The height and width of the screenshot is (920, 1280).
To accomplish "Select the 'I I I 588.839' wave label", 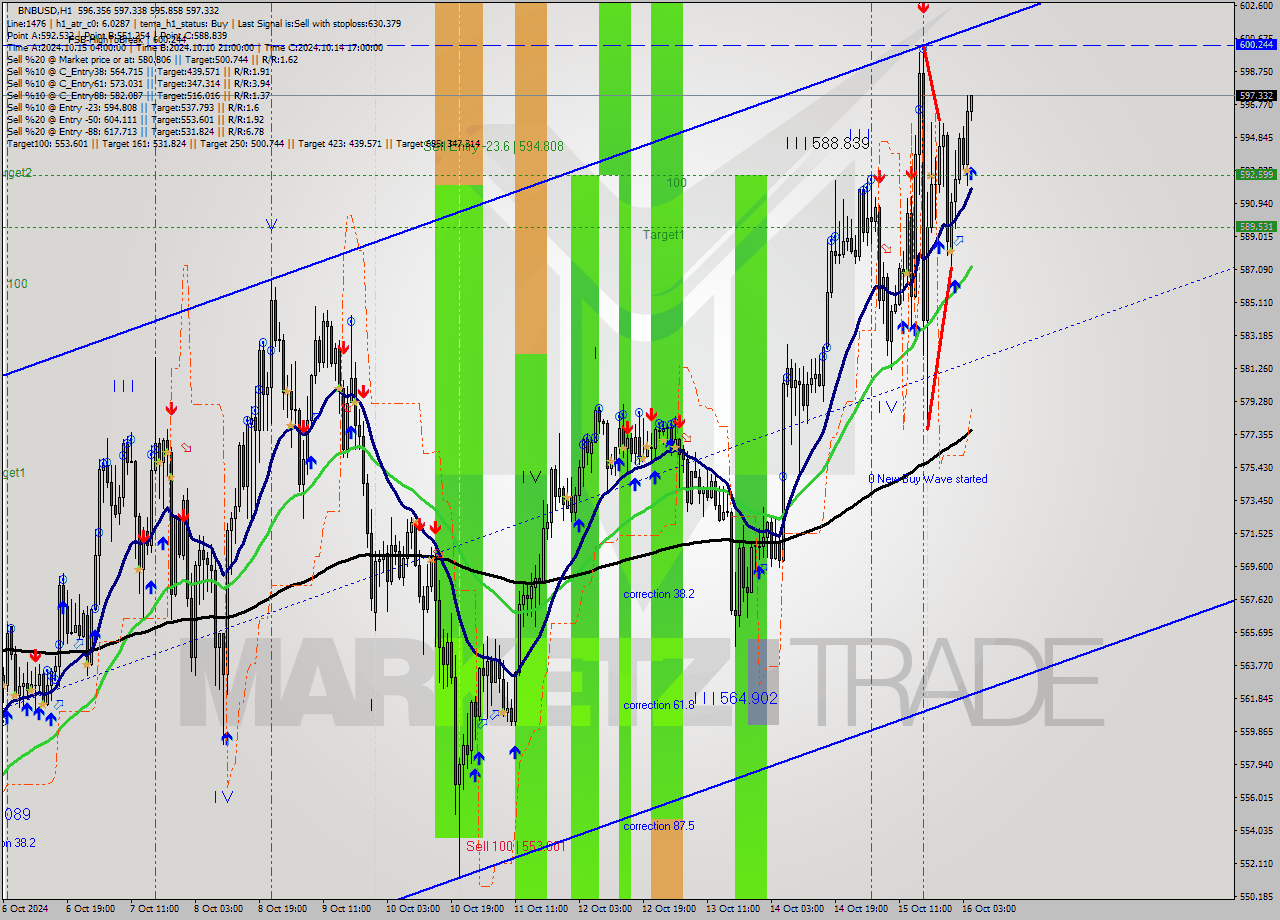I will (828, 144).
